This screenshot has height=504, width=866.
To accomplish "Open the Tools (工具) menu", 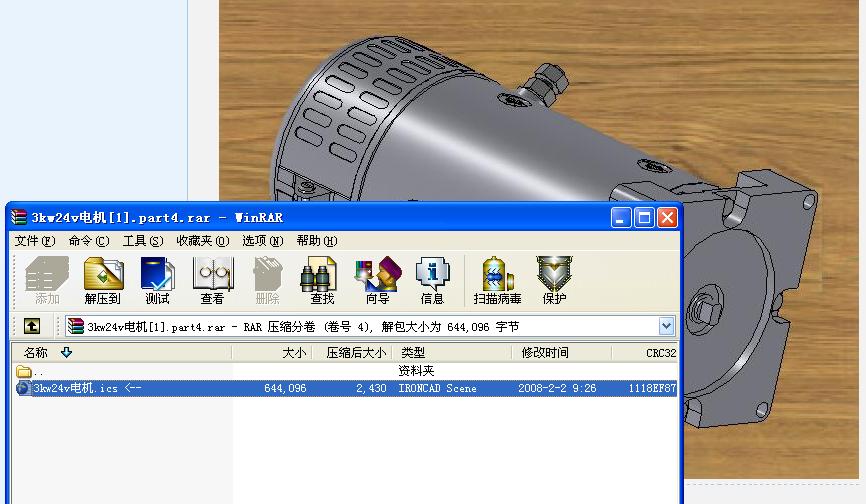I will click(142, 241).
